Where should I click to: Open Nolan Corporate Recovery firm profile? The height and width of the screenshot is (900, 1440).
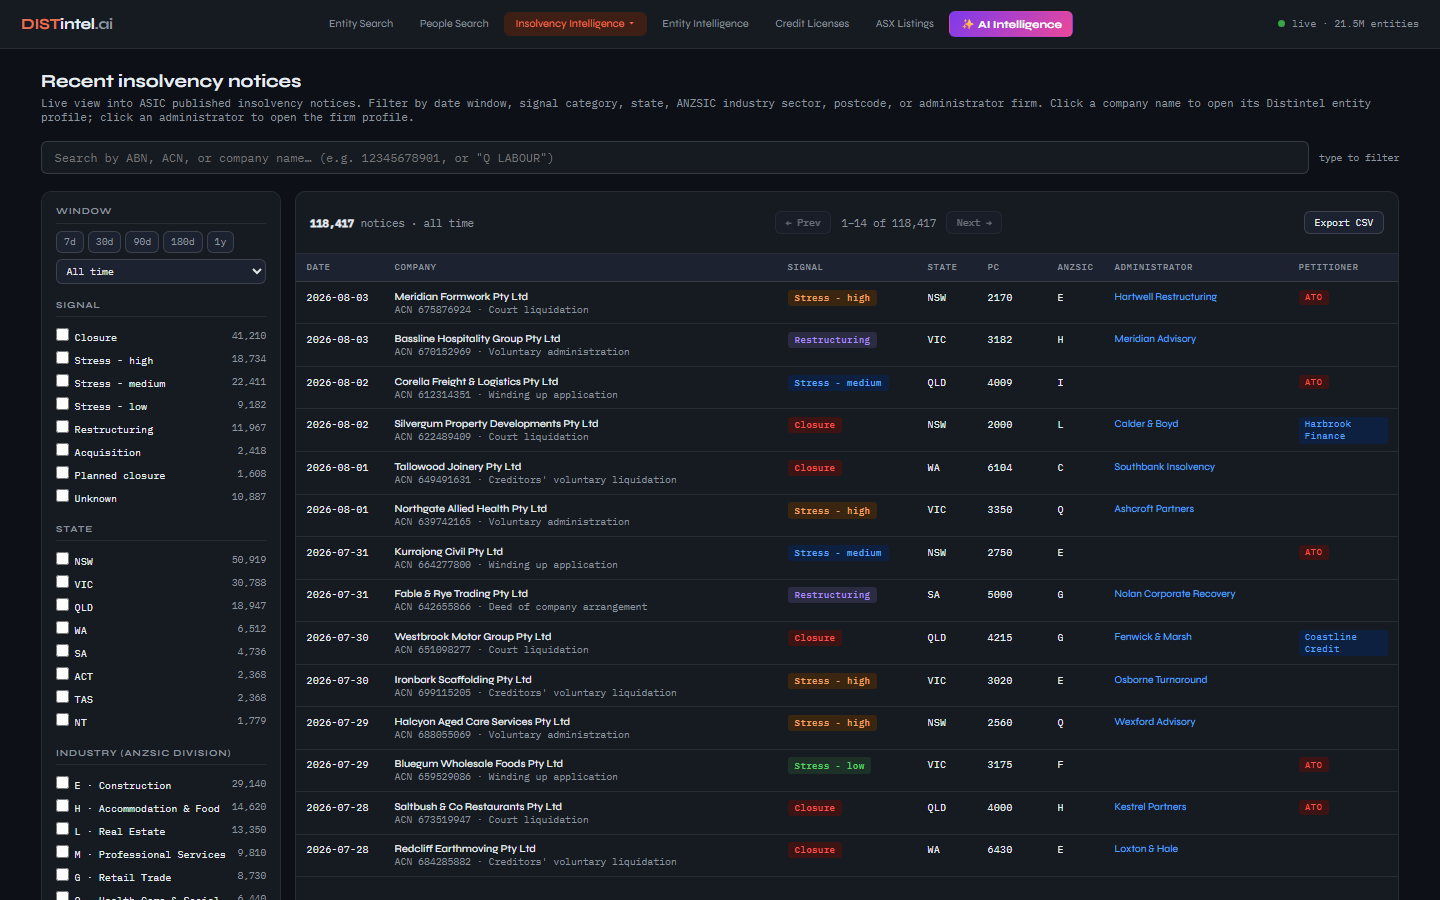[1174, 594]
